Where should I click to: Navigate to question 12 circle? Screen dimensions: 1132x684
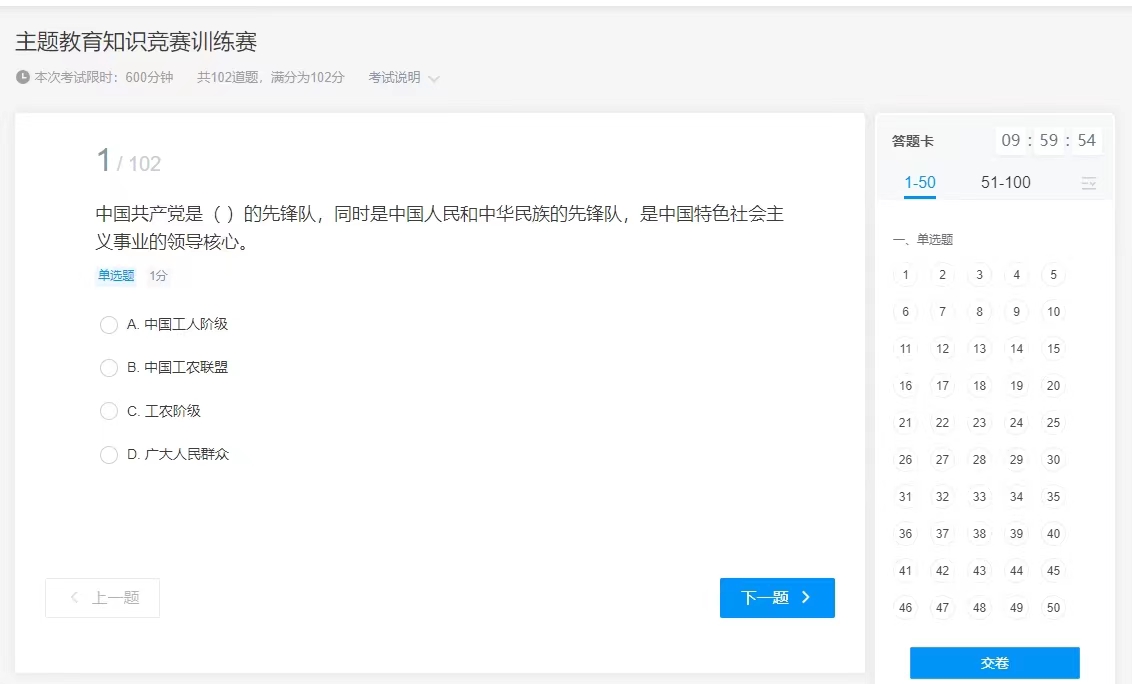pos(942,349)
